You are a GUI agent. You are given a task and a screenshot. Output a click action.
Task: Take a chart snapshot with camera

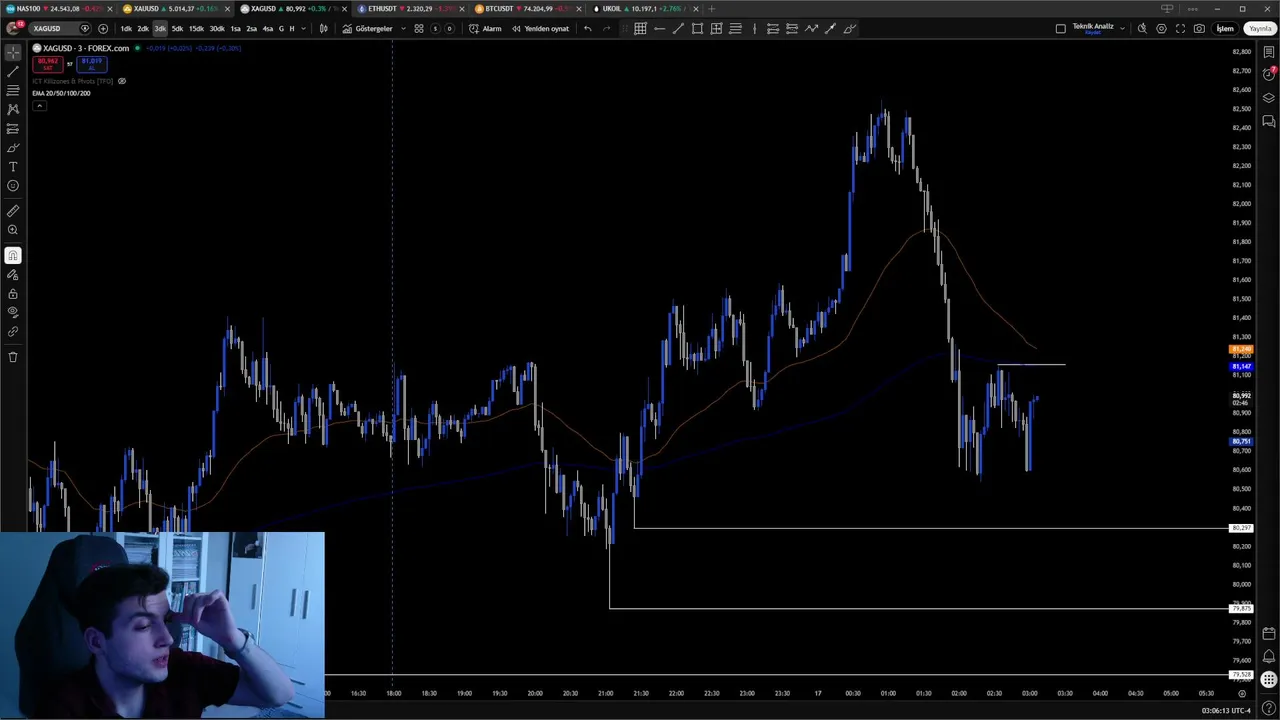[x=1199, y=29]
